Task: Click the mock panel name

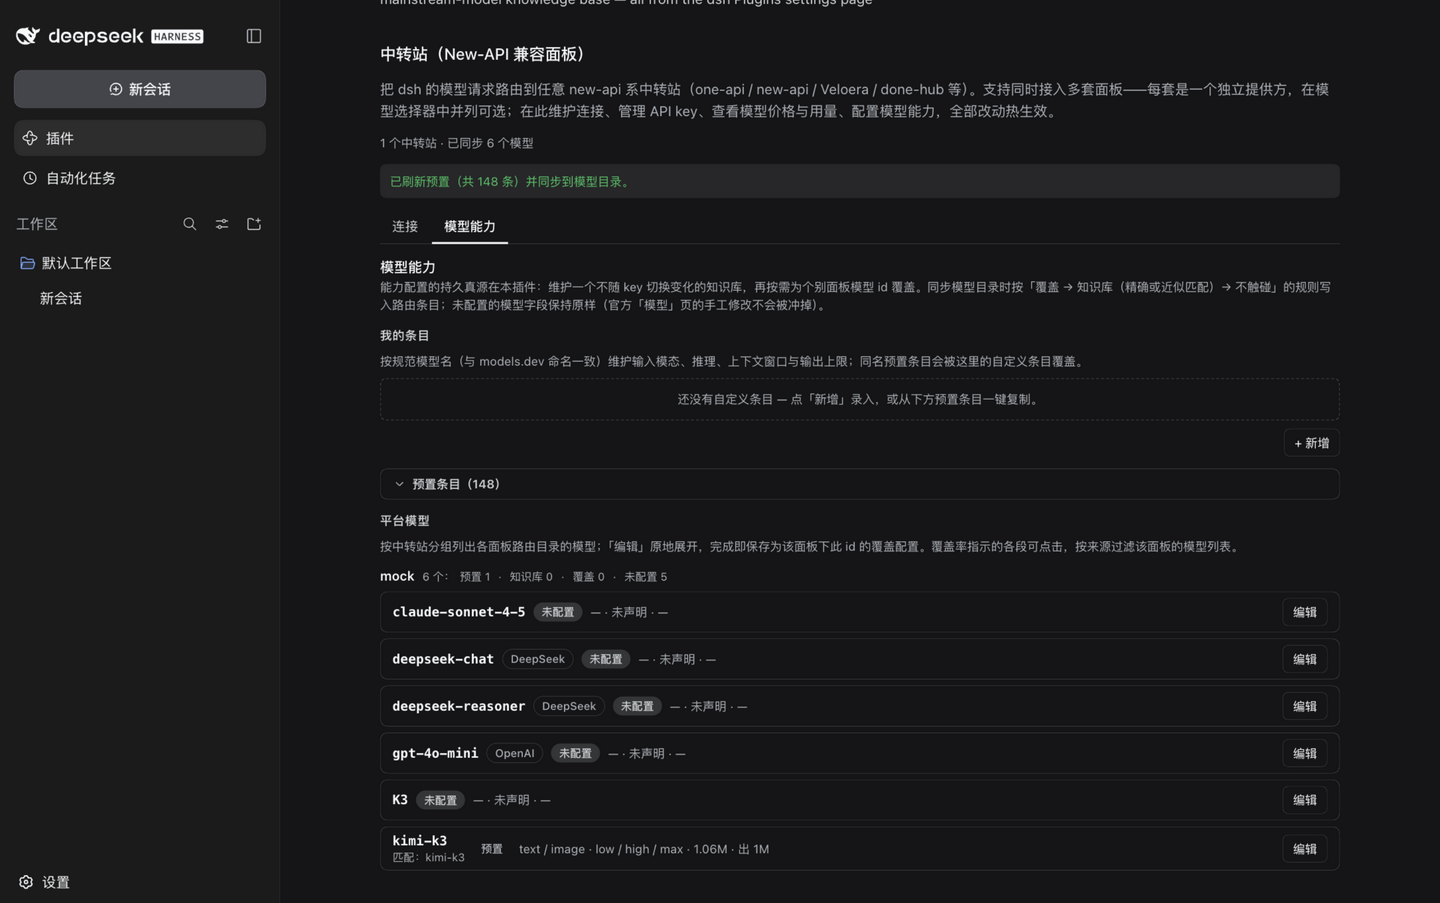Action: tap(397, 576)
